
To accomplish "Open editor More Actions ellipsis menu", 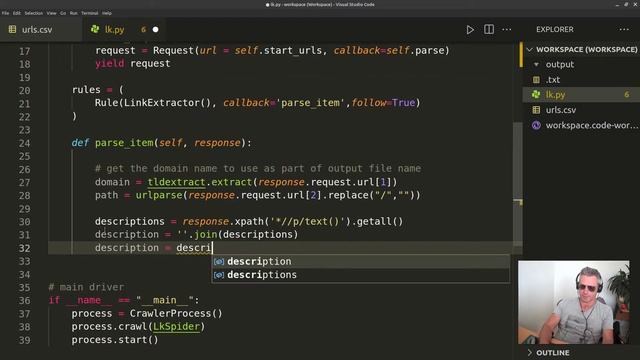I will pyautogui.click(x=507, y=29).
